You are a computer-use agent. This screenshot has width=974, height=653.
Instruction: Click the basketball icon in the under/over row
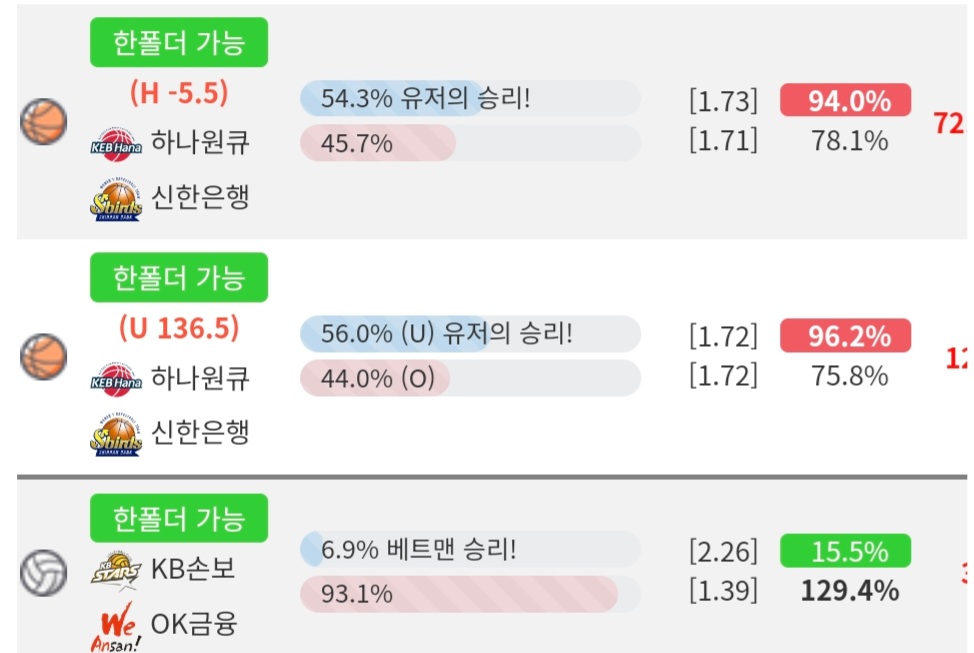[43, 357]
